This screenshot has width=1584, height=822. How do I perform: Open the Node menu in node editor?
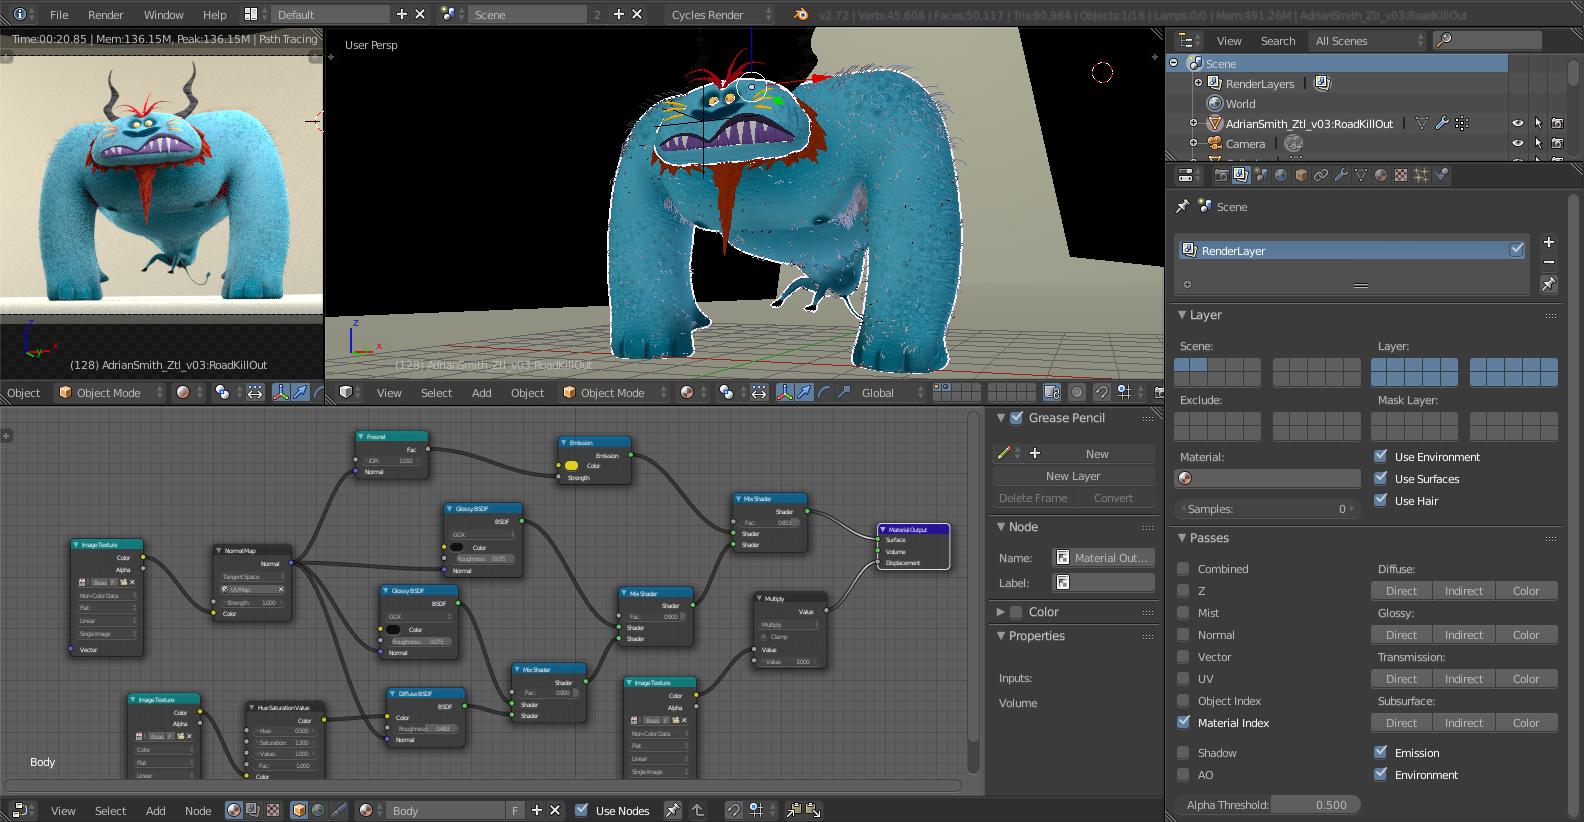(x=198, y=810)
